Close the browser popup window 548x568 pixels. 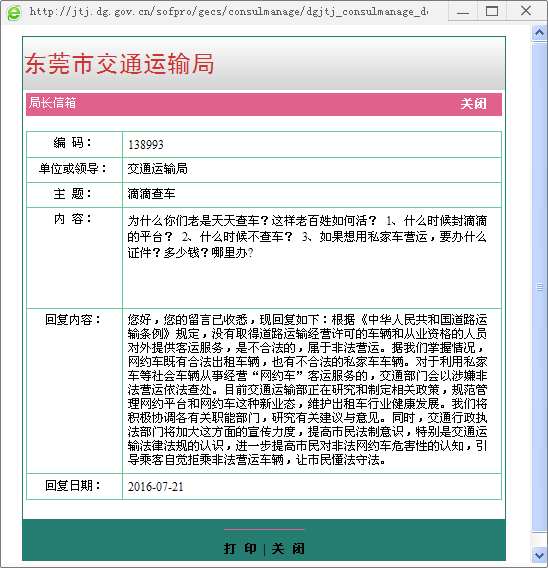[x=526, y=11]
